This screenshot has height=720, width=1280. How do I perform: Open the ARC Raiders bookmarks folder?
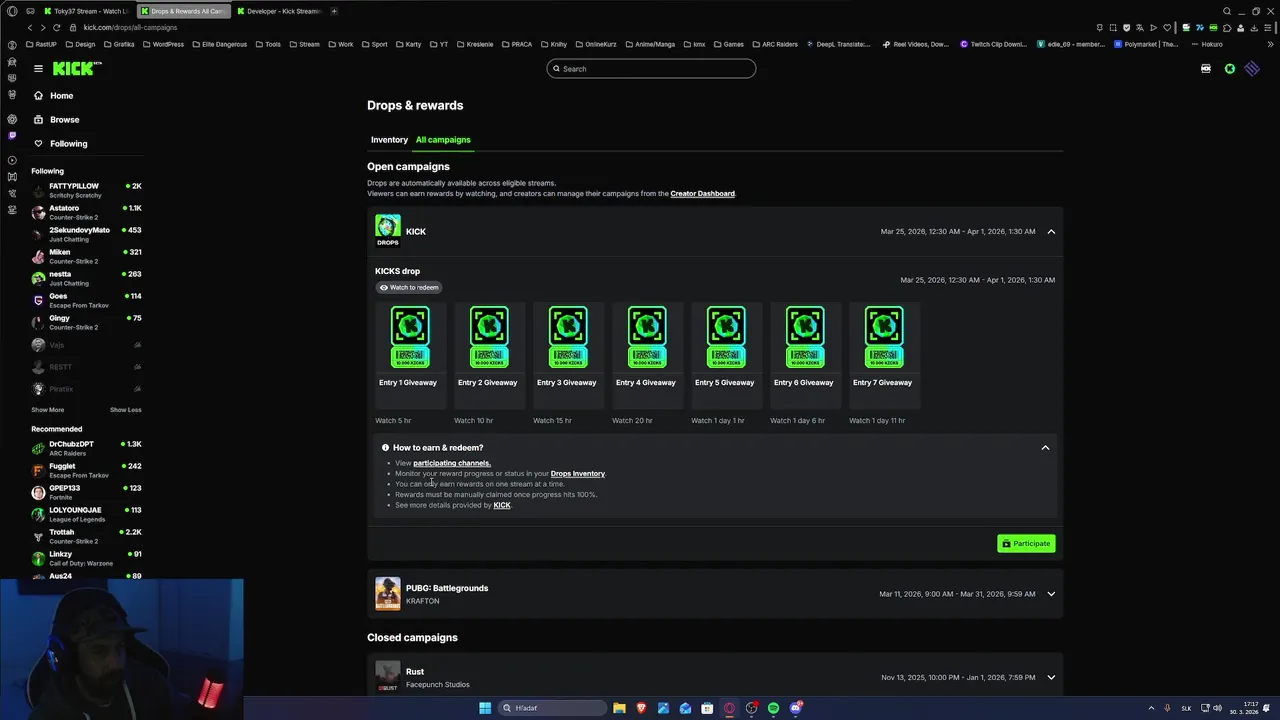click(x=774, y=44)
